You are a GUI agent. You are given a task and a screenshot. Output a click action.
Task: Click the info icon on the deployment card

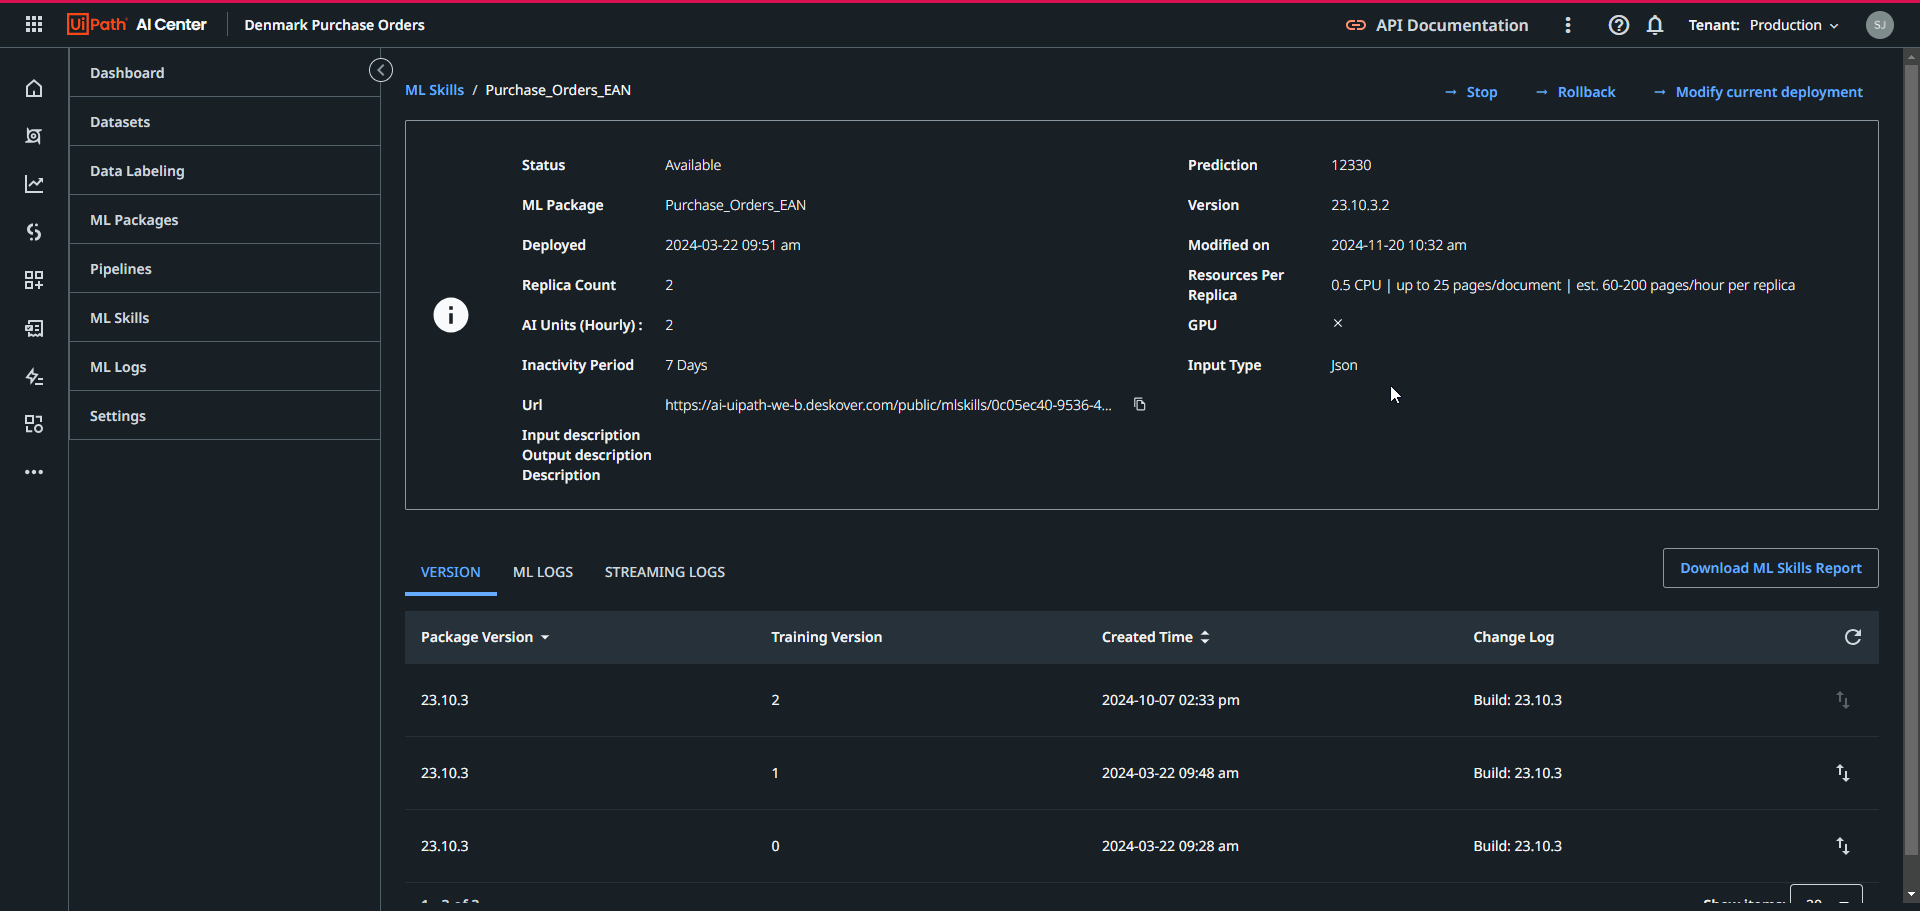(451, 314)
